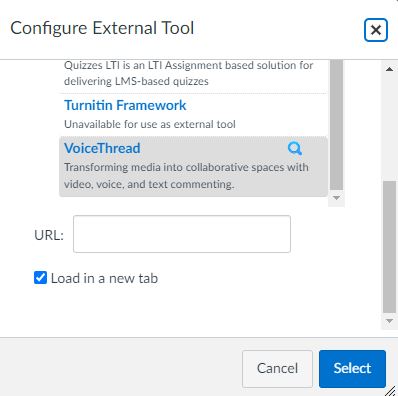
Task: Click the tool list scrollbar thumb
Action: tap(336, 125)
